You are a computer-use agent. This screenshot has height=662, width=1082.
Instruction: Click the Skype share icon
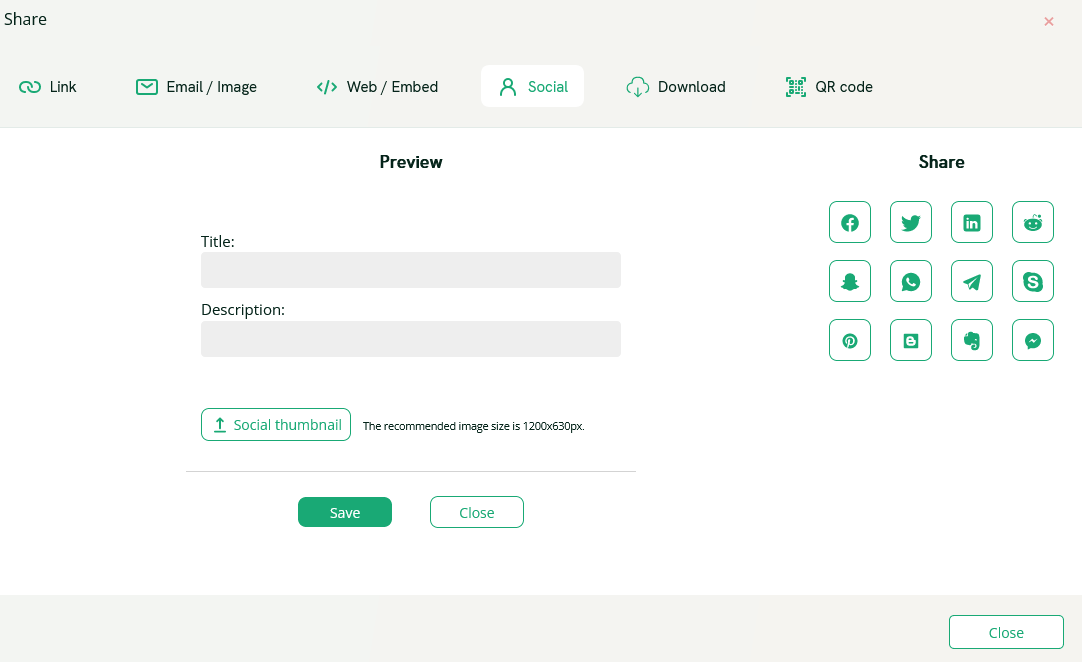(1033, 281)
